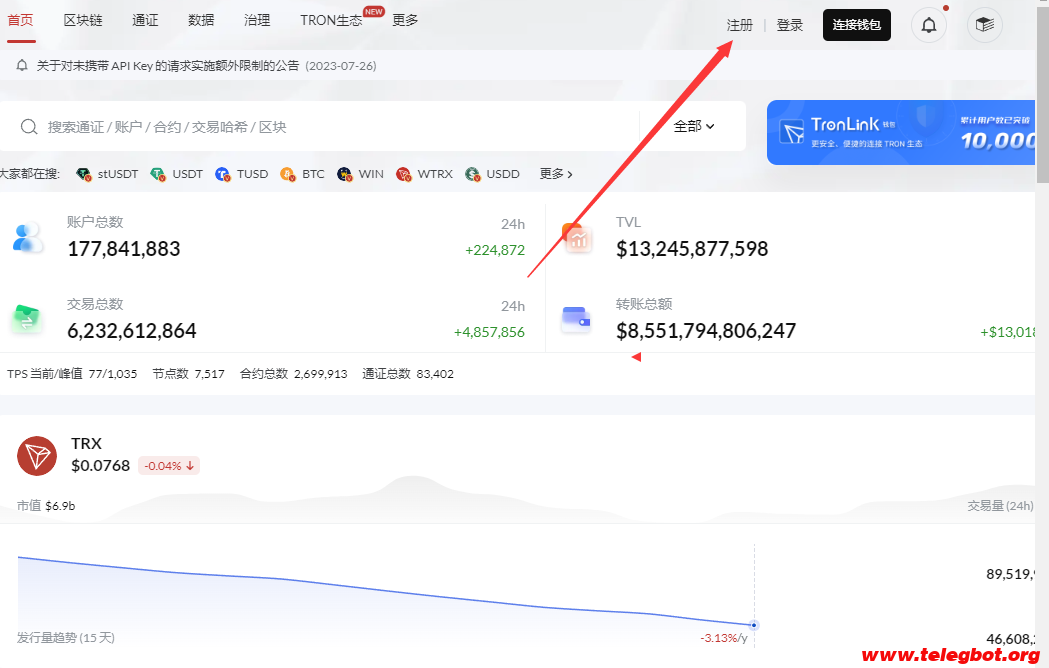Screen dimensions: 1049x668
Task: Click the 24h change +4,857,856
Action: pyautogui.click(x=489, y=332)
